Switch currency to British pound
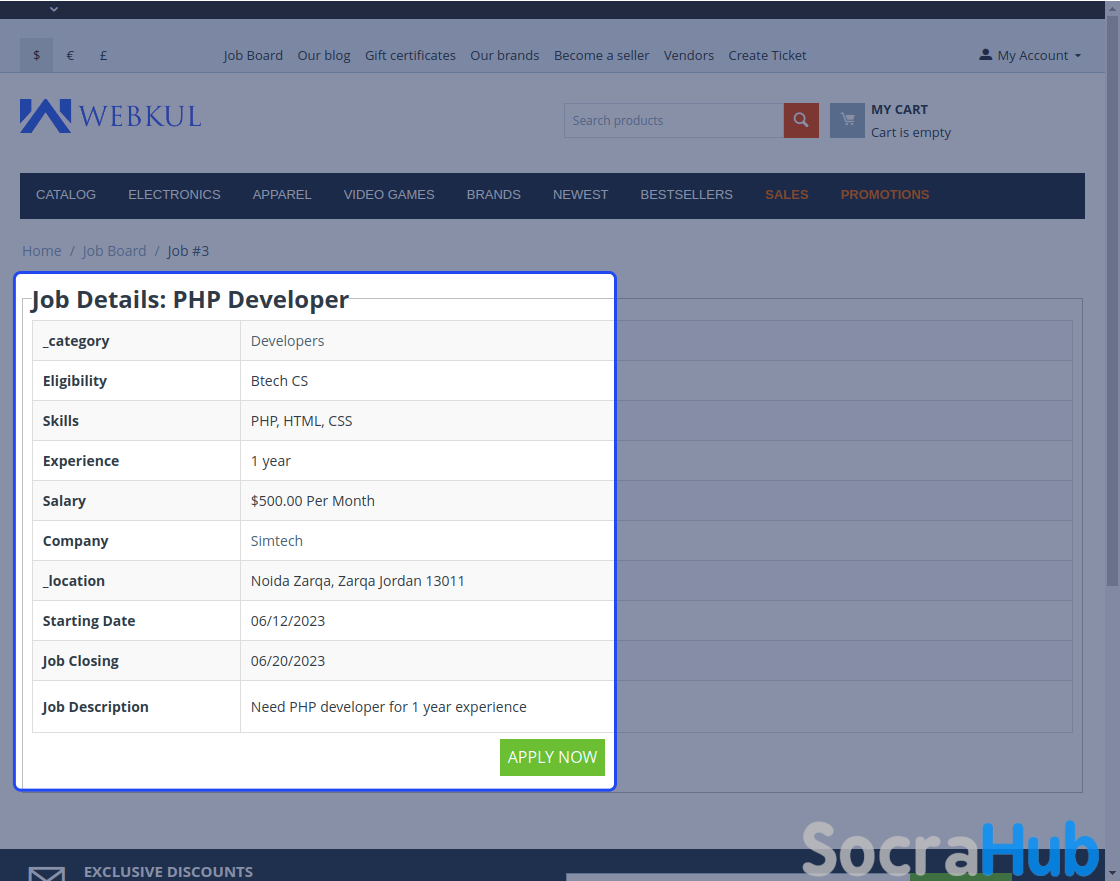The height and width of the screenshot is (881, 1120). (x=104, y=55)
